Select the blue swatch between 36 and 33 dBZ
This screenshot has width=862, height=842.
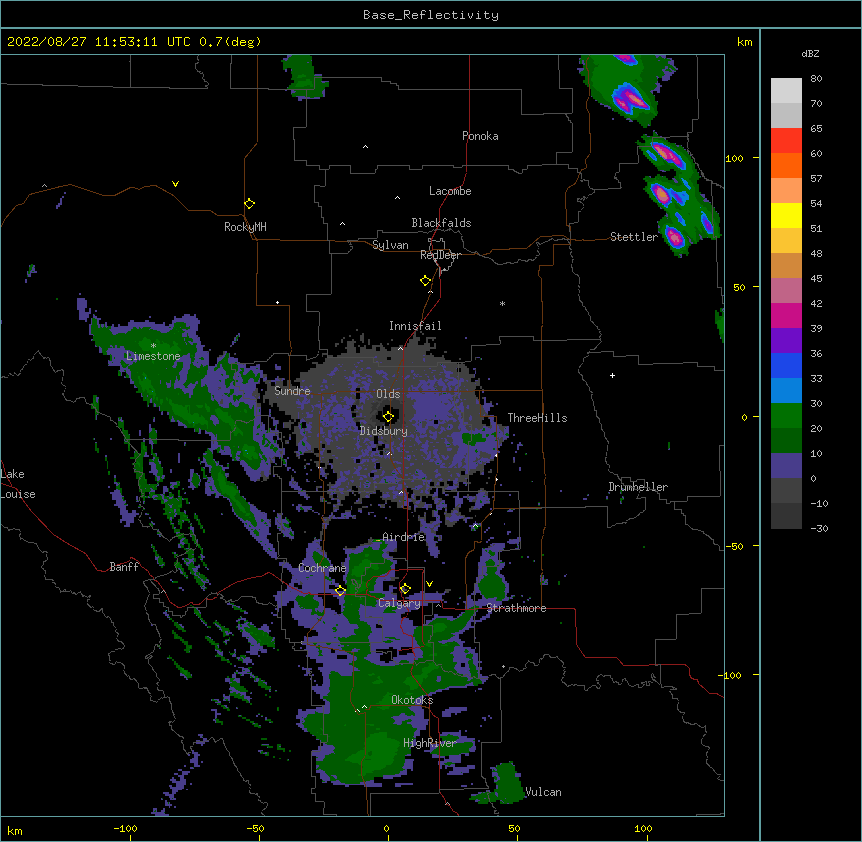pyautogui.click(x=786, y=365)
